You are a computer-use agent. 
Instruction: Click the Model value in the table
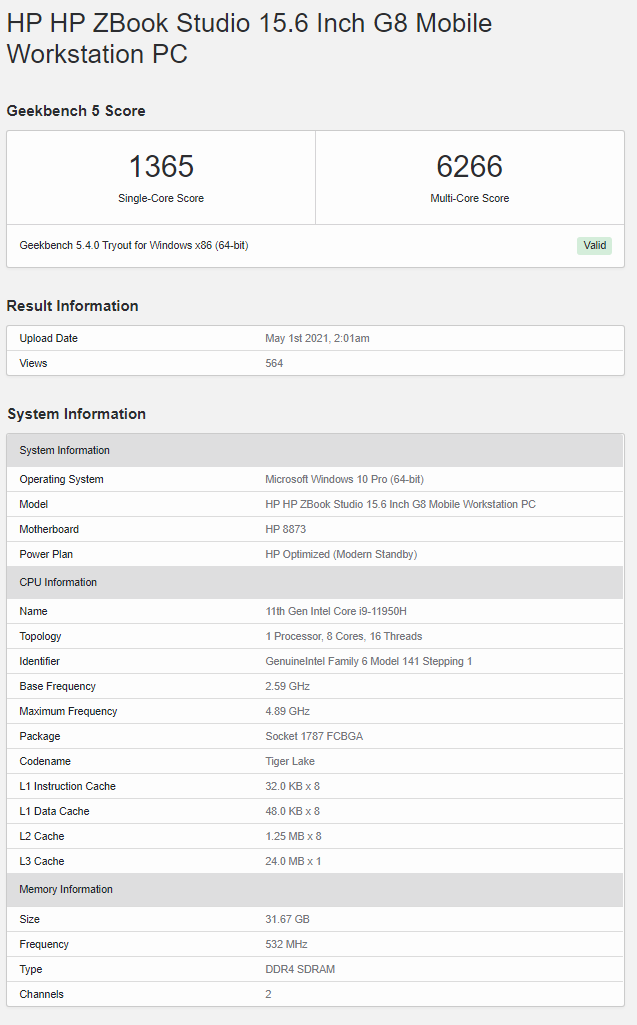400,504
